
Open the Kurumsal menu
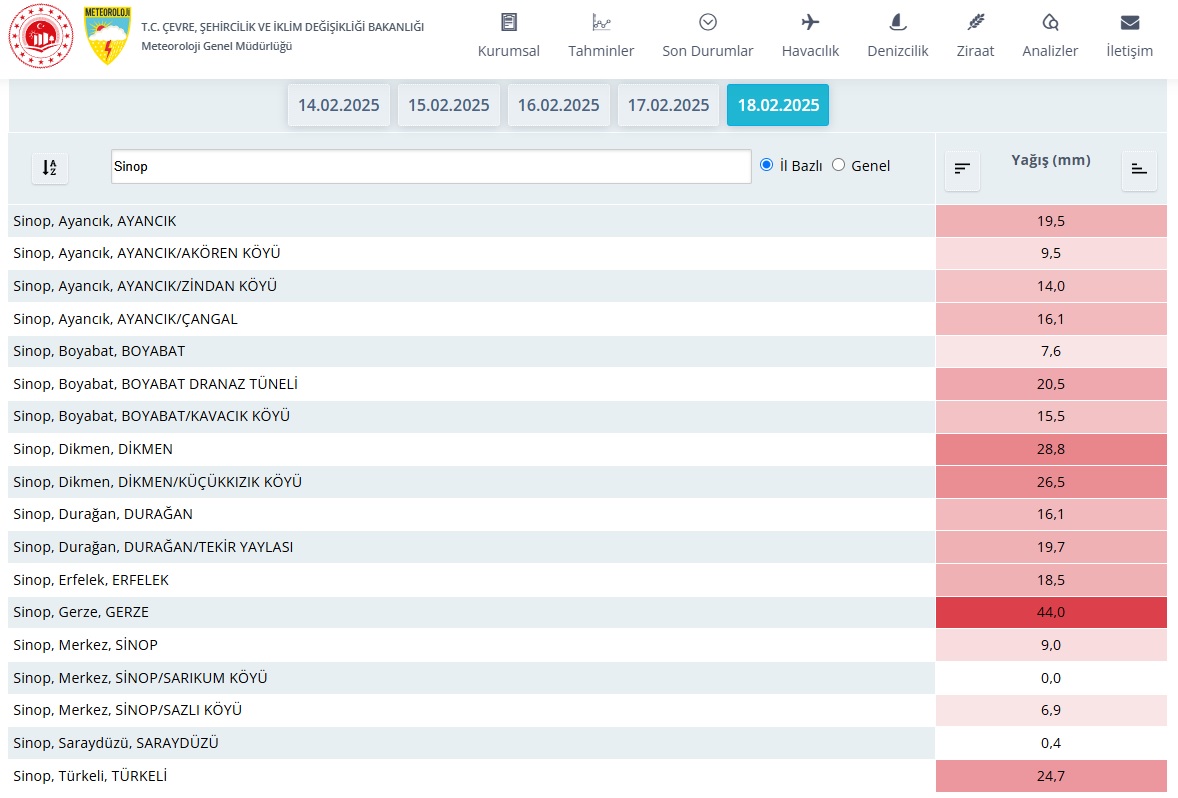click(x=508, y=37)
